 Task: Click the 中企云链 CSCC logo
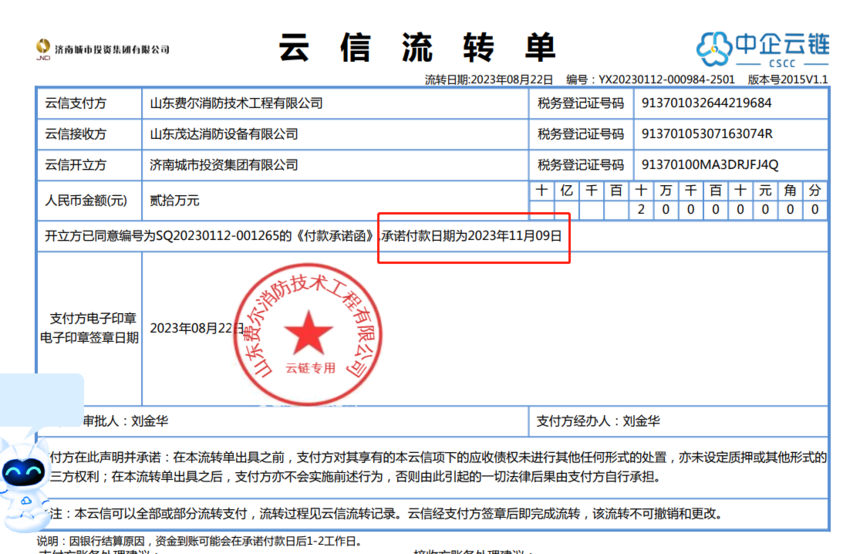[763, 49]
